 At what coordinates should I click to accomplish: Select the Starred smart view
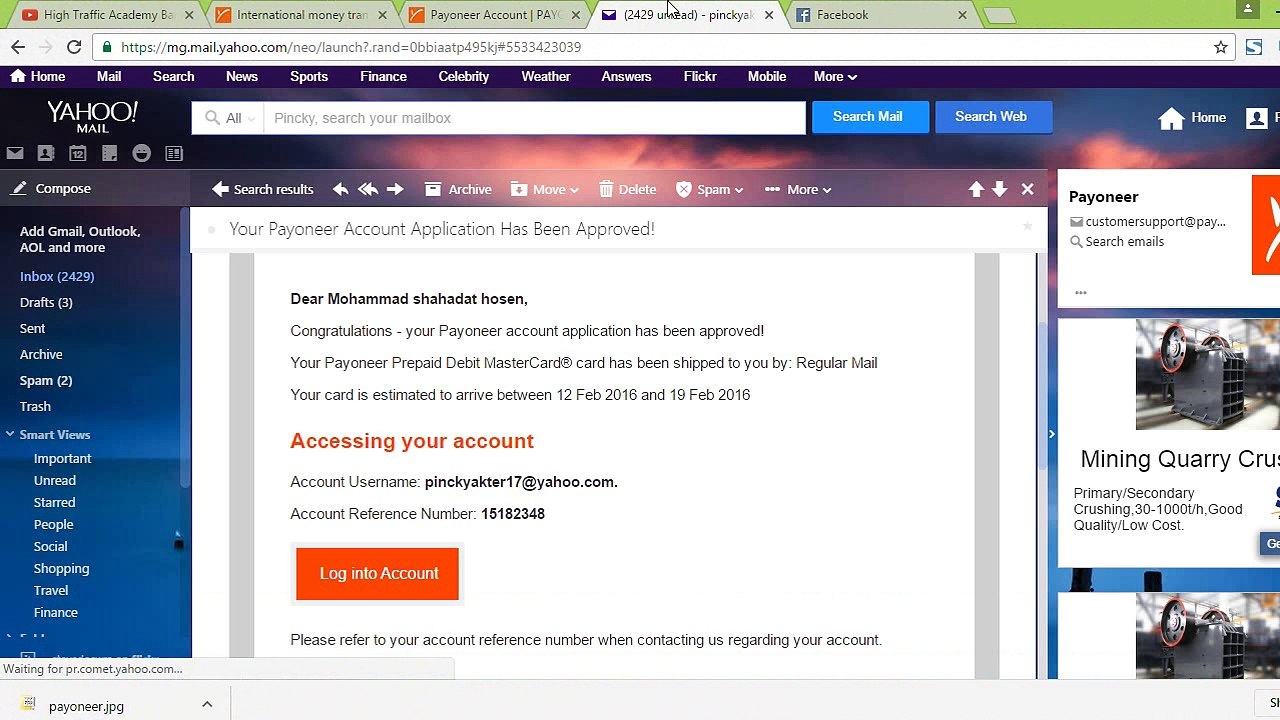pyautogui.click(x=54, y=502)
